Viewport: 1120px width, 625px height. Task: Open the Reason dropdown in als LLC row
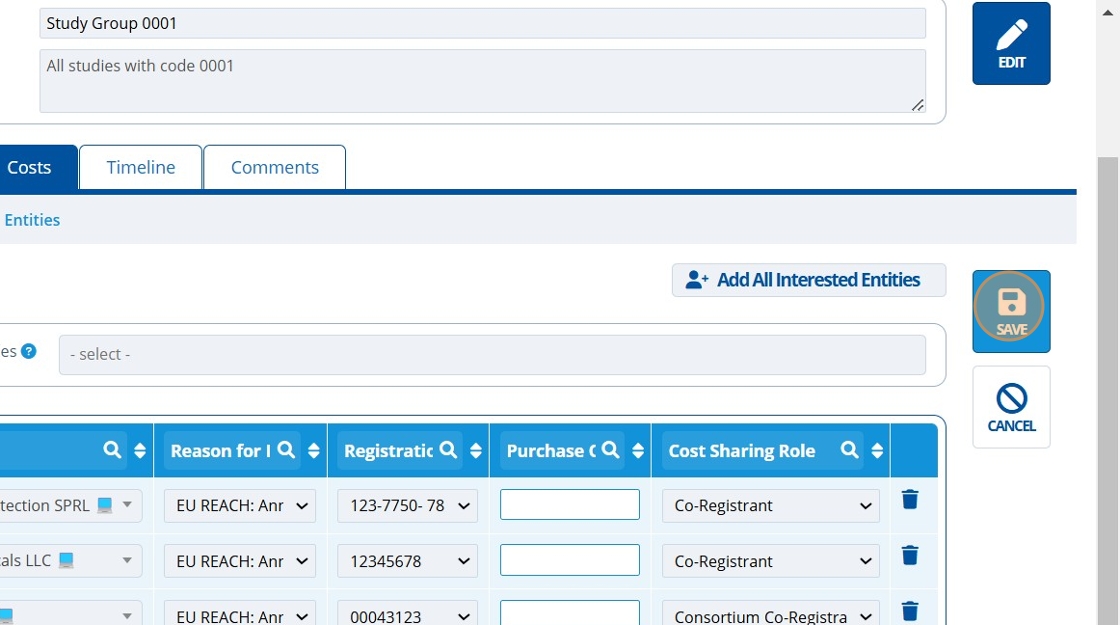point(240,561)
